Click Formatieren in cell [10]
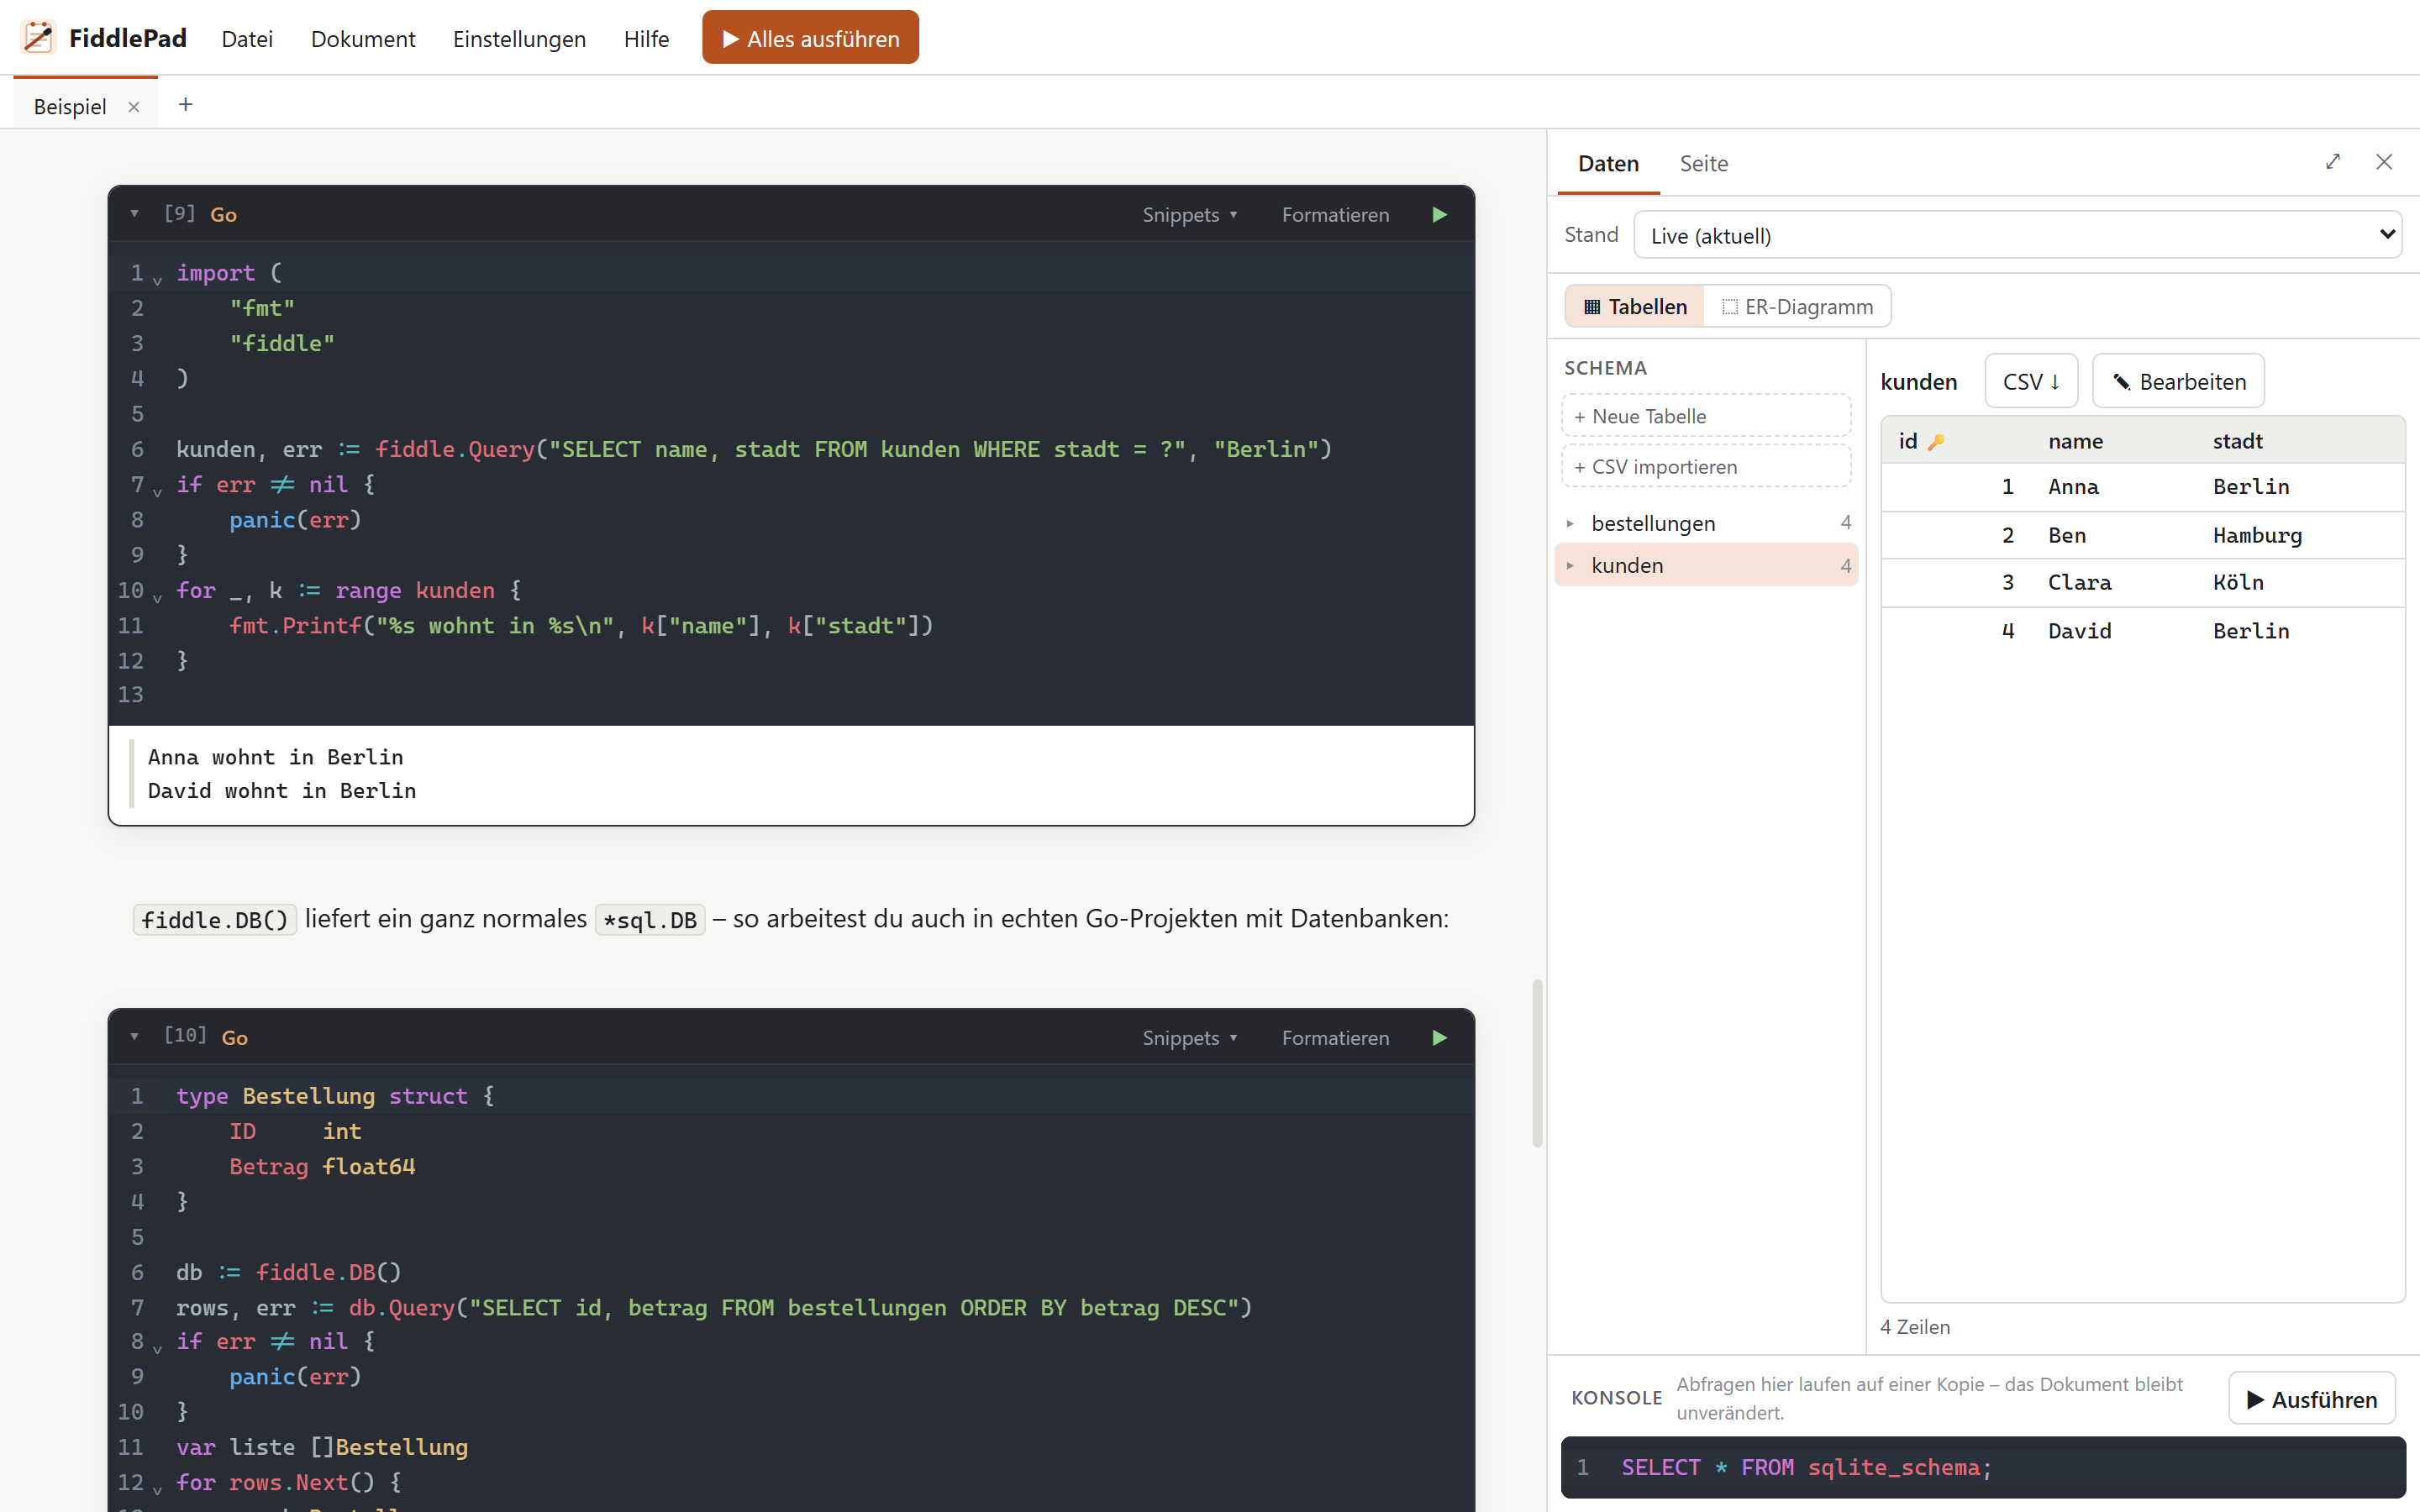The width and height of the screenshot is (2420, 1512). coord(1335,1038)
